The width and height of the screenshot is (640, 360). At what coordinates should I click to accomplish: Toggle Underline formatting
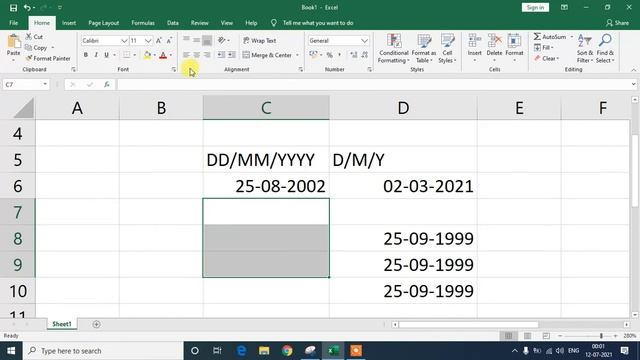click(x=107, y=55)
